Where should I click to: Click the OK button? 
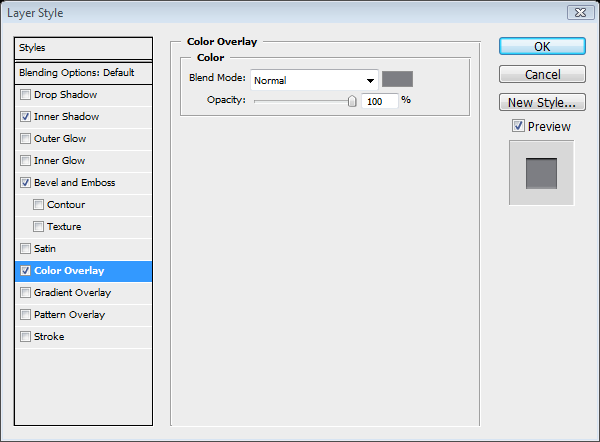click(541, 46)
